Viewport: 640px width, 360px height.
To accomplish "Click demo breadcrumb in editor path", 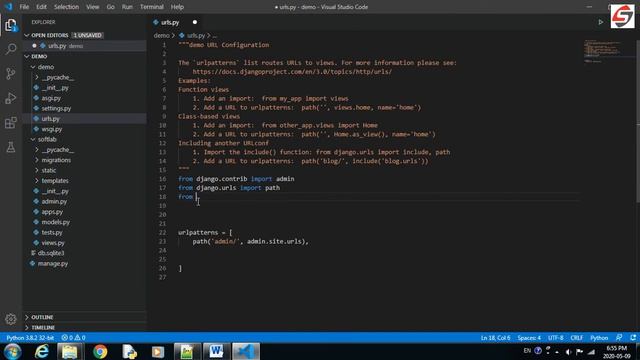I will pyautogui.click(x=161, y=36).
